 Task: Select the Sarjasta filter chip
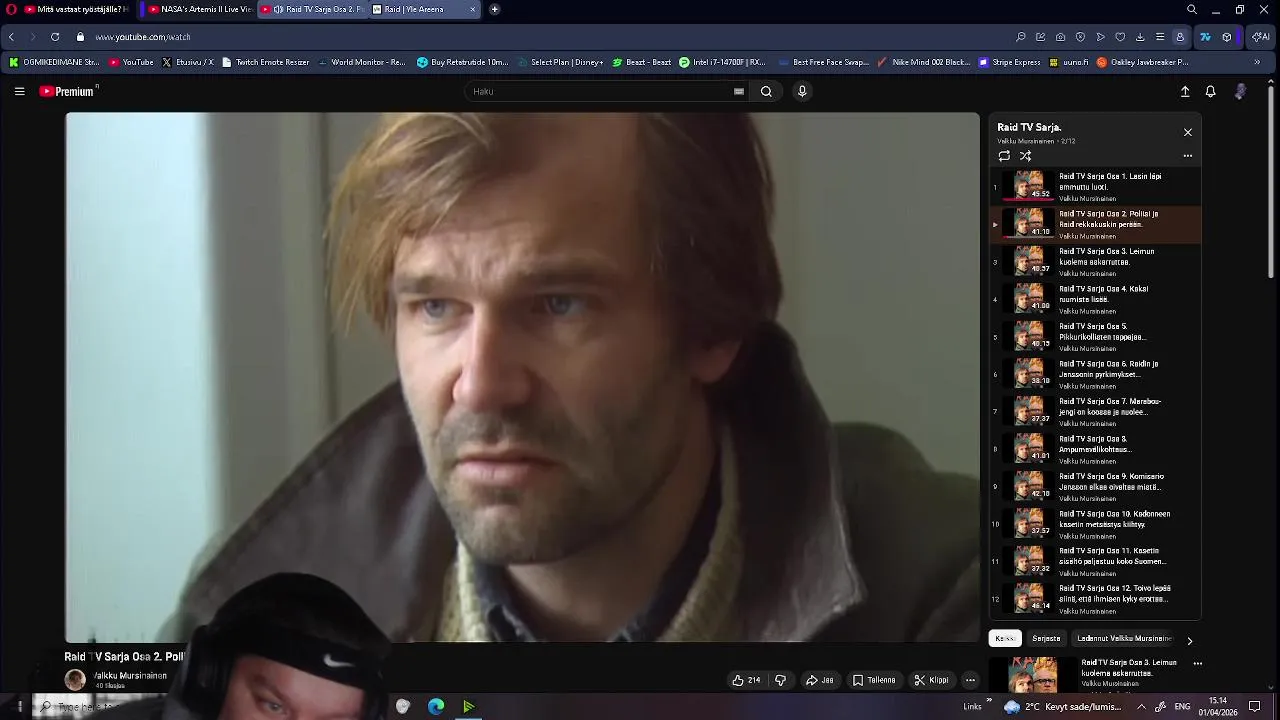tap(1046, 638)
